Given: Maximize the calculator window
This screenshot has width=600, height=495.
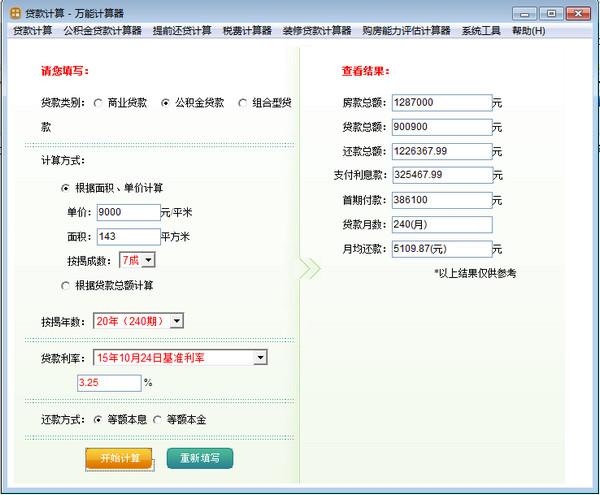Looking at the screenshot, I should pyautogui.click(x=551, y=14).
